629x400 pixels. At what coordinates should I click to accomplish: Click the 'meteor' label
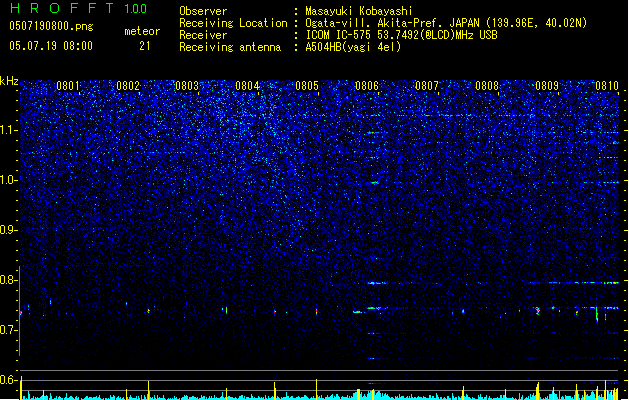click(142, 31)
